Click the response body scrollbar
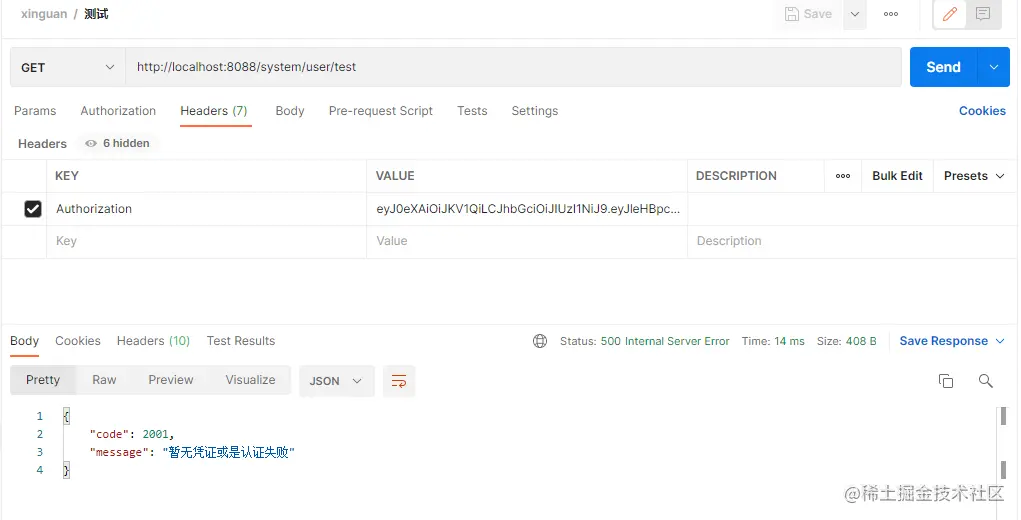This screenshot has height=520, width=1021. click(1003, 443)
